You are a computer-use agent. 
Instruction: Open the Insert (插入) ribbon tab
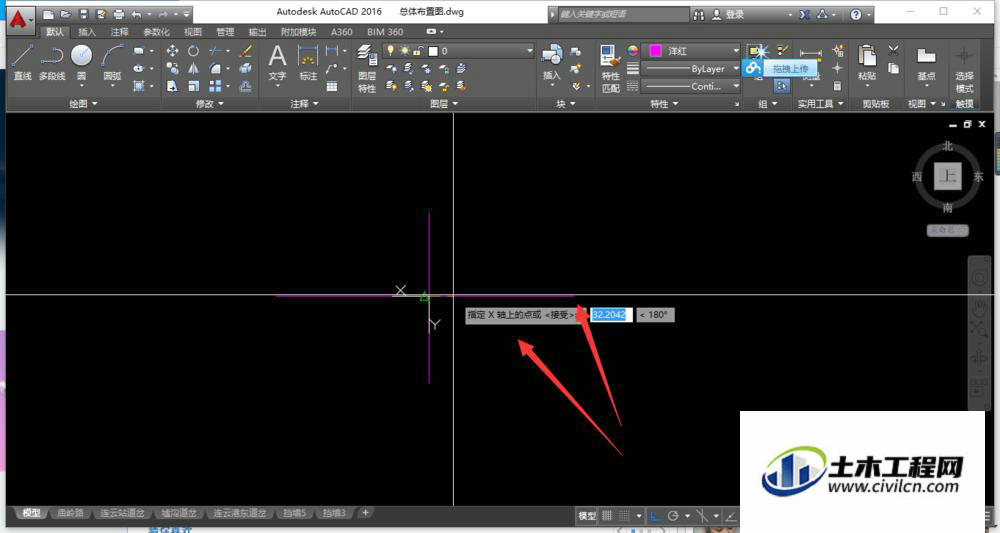(x=87, y=31)
